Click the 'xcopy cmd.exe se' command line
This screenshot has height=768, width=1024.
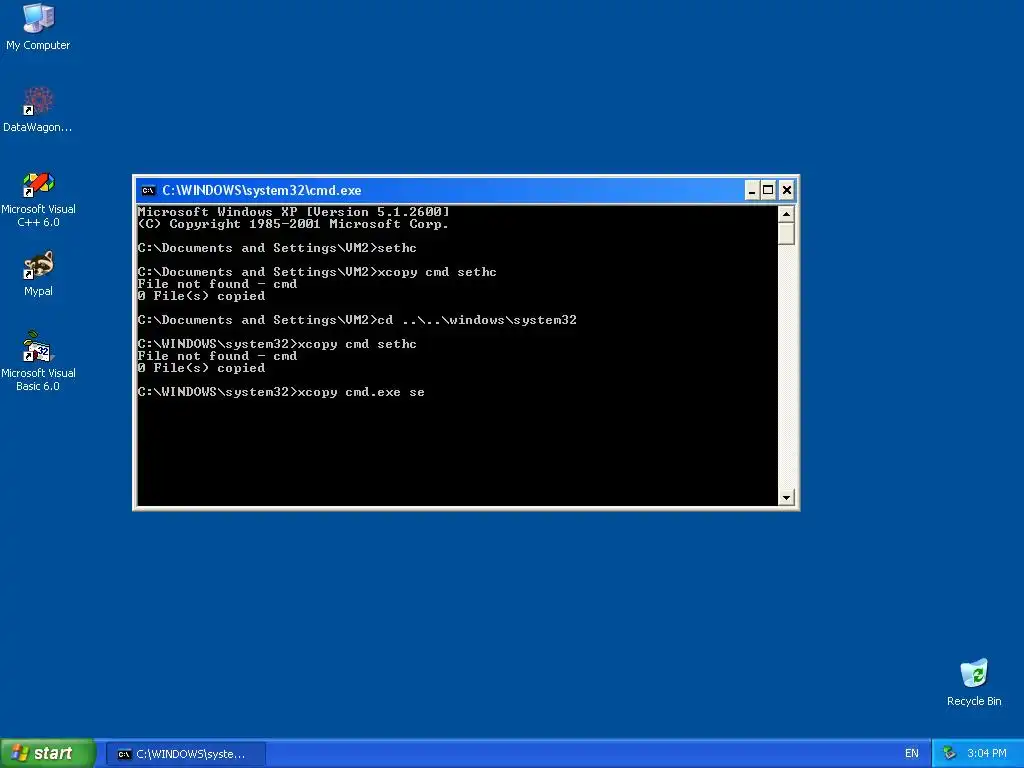pos(281,392)
